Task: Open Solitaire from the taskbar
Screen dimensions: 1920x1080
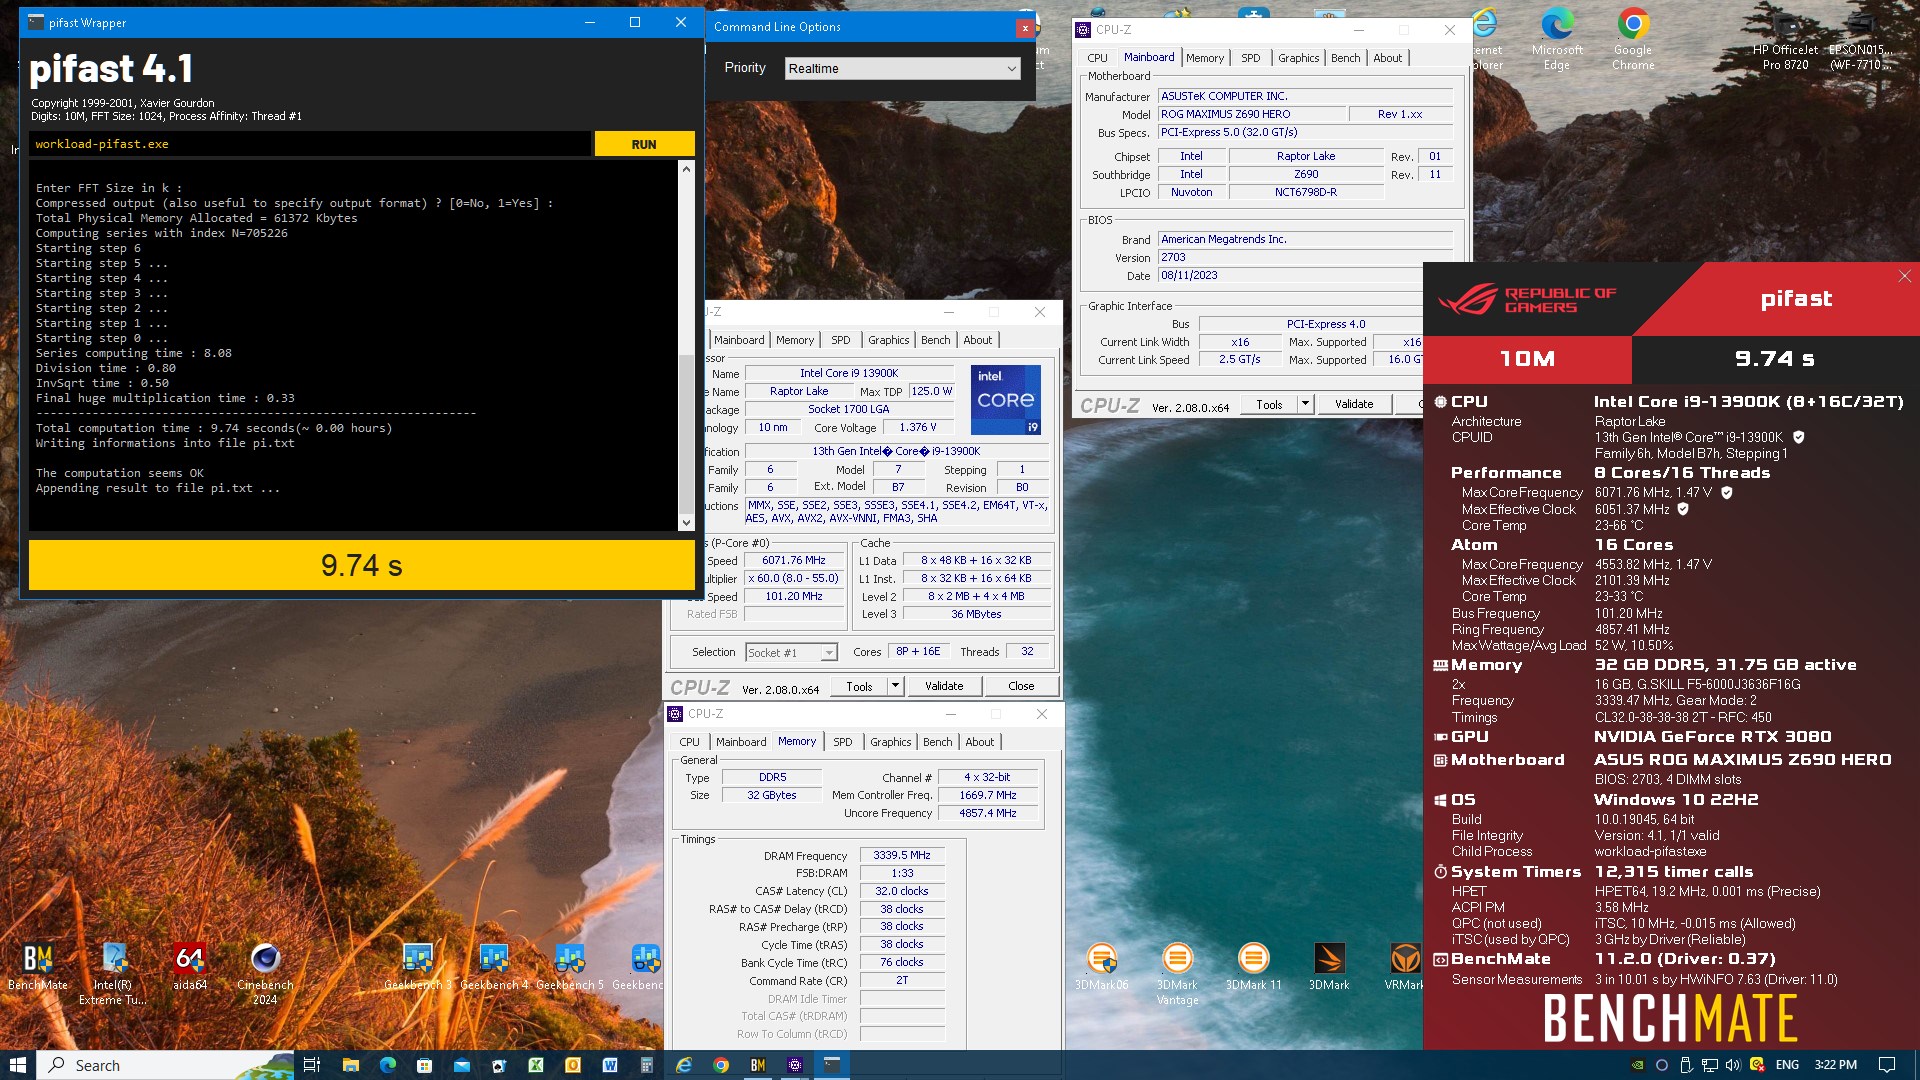Action: (x=499, y=1065)
